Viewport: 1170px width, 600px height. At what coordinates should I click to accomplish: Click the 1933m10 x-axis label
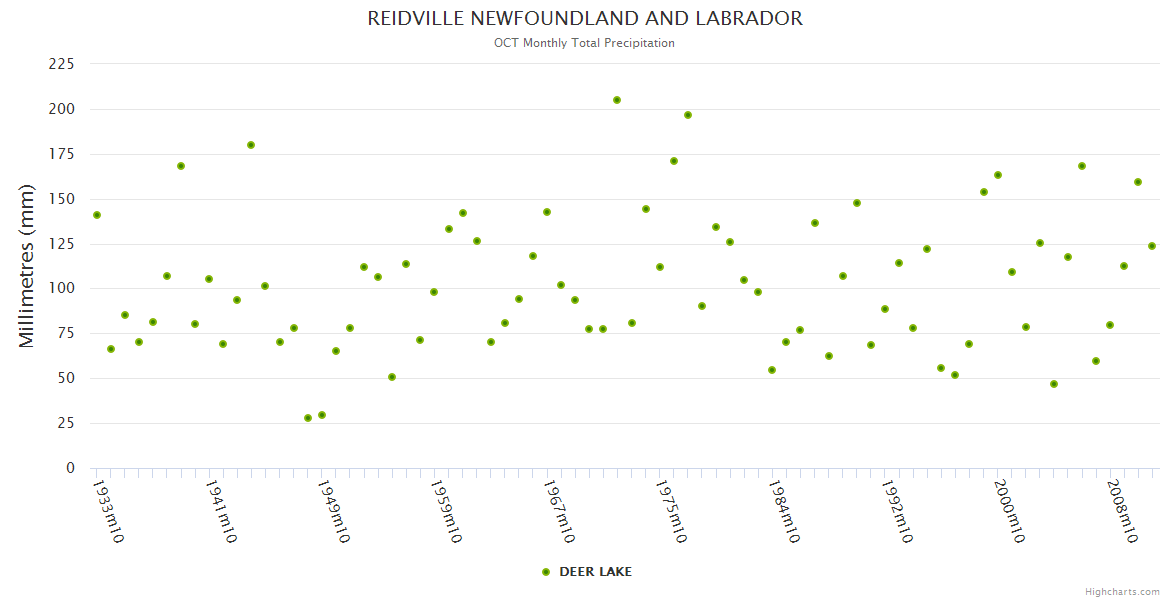pos(107,512)
